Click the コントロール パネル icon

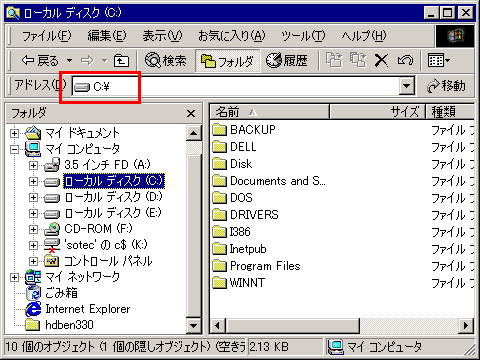point(52,261)
